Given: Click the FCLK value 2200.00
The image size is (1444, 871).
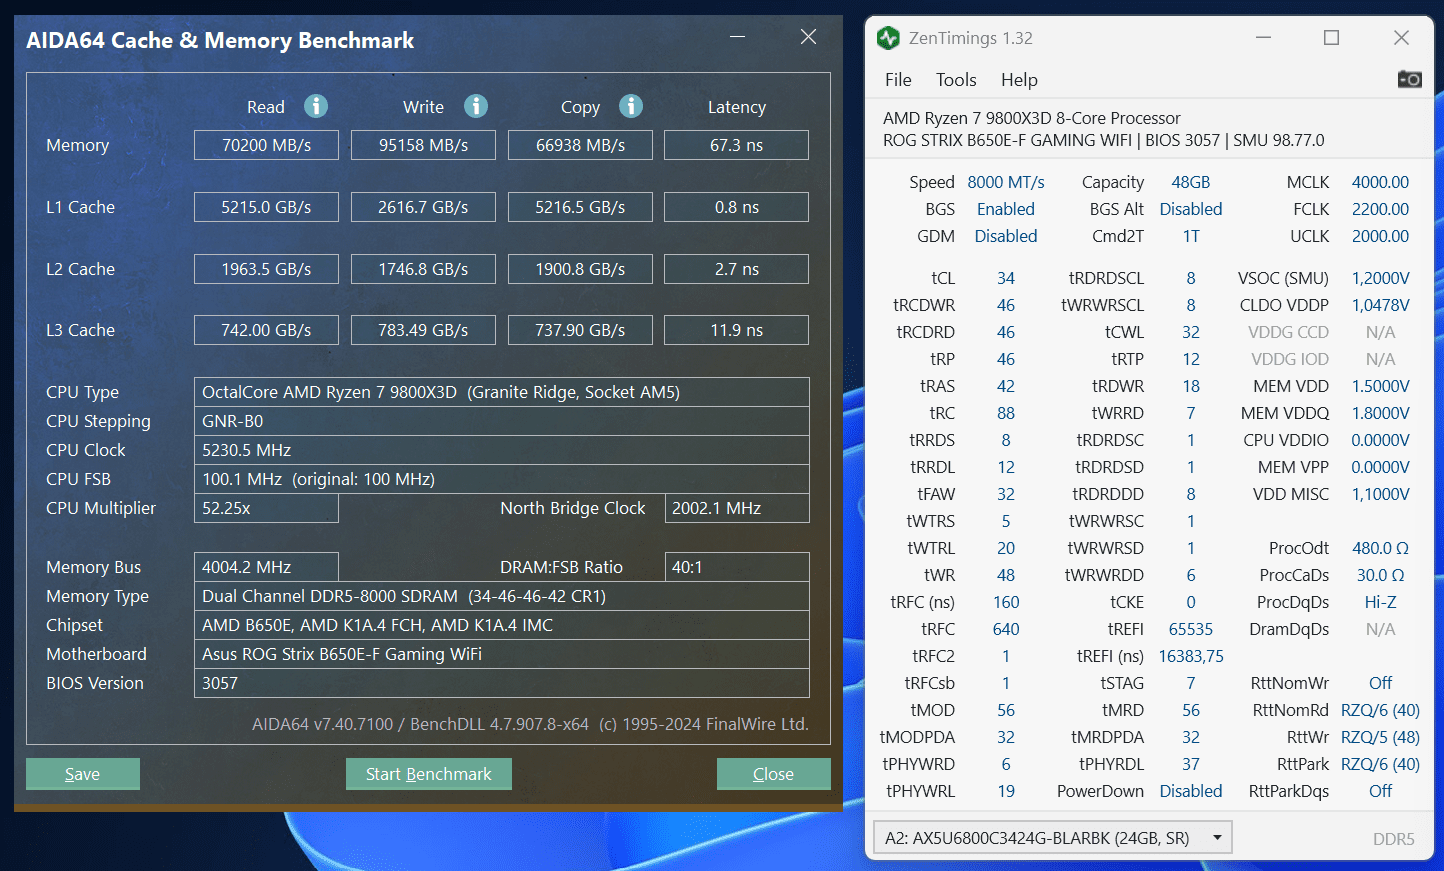Looking at the screenshot, I should click(1380, 209).
